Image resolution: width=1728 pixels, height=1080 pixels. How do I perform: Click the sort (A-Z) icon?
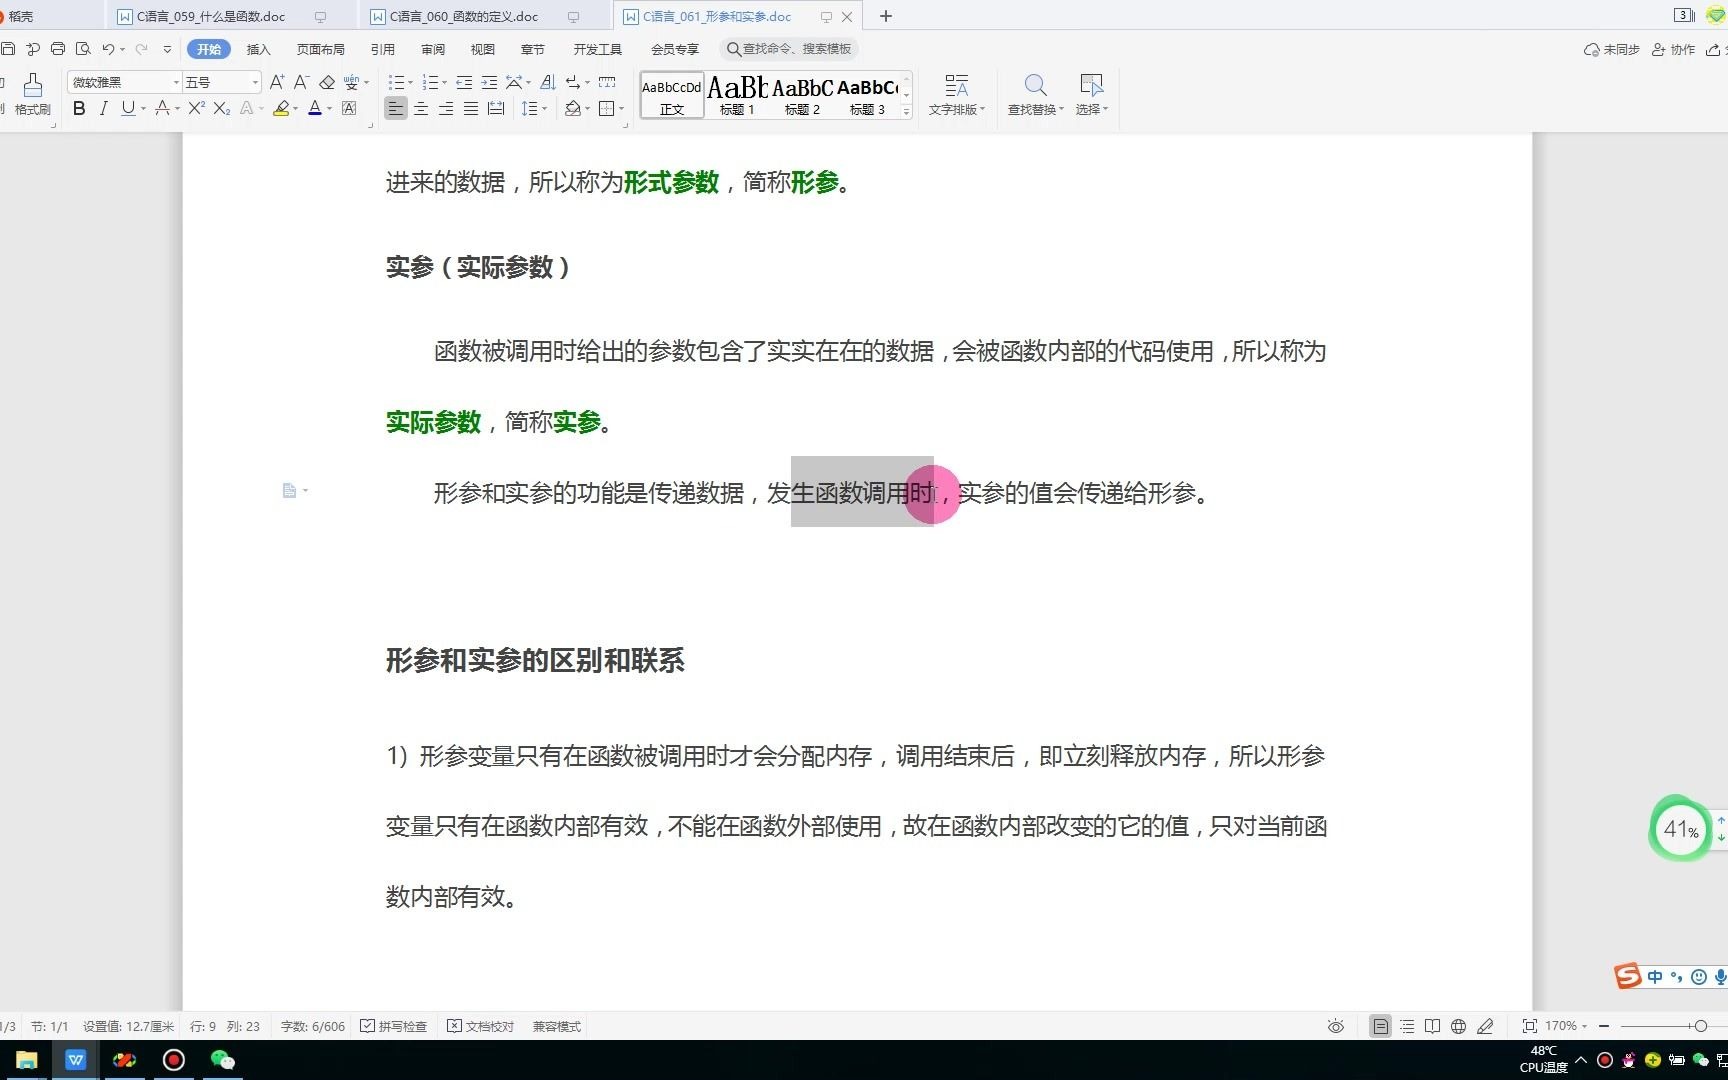548,82
